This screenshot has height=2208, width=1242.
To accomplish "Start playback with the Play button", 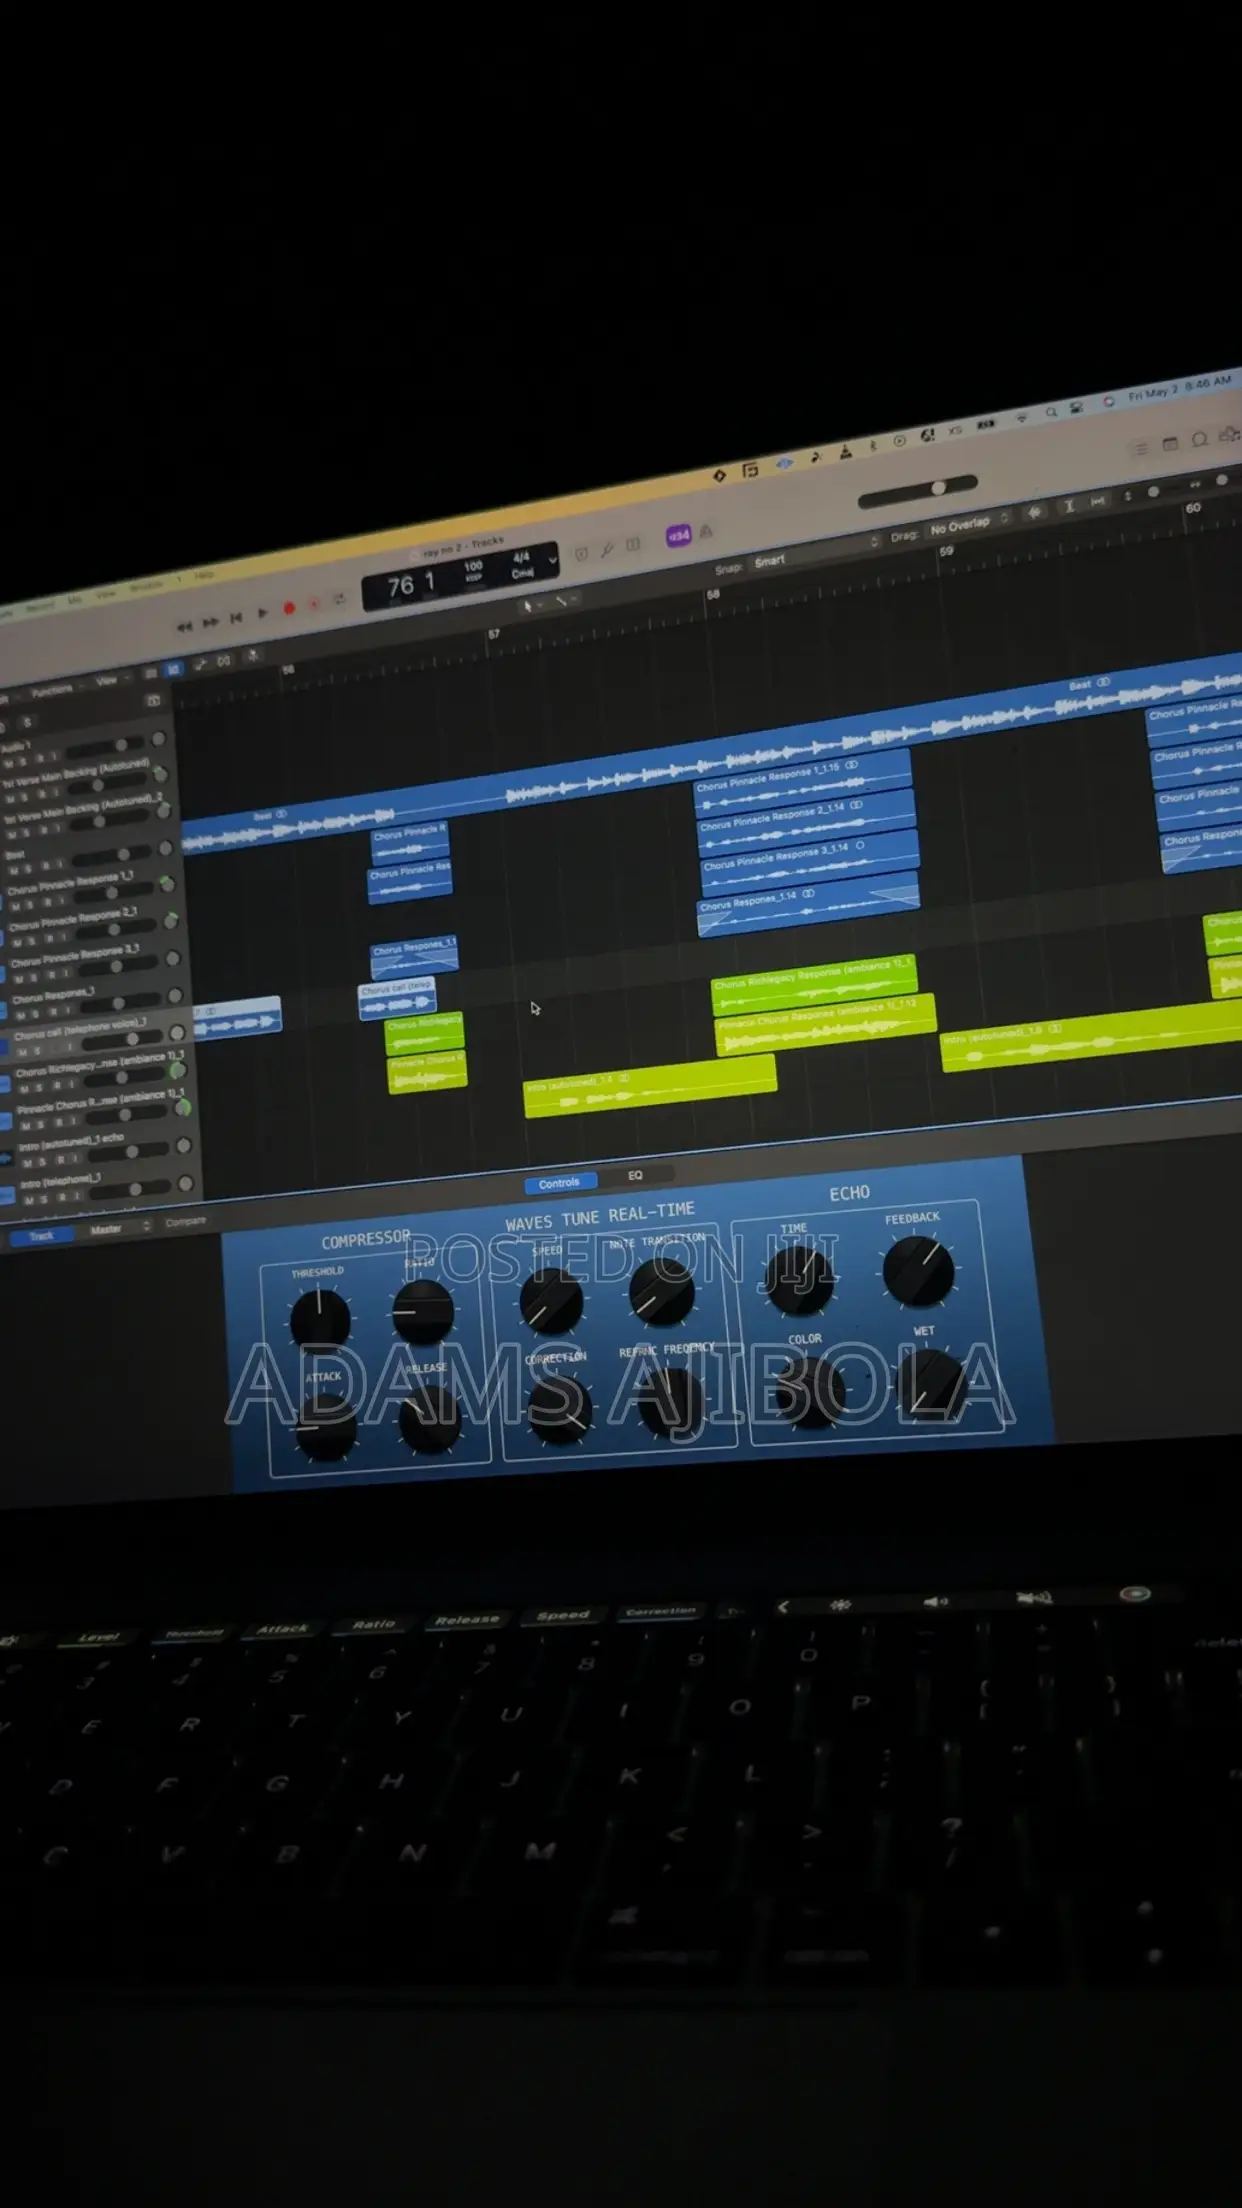I will click(x=263, y=614).
